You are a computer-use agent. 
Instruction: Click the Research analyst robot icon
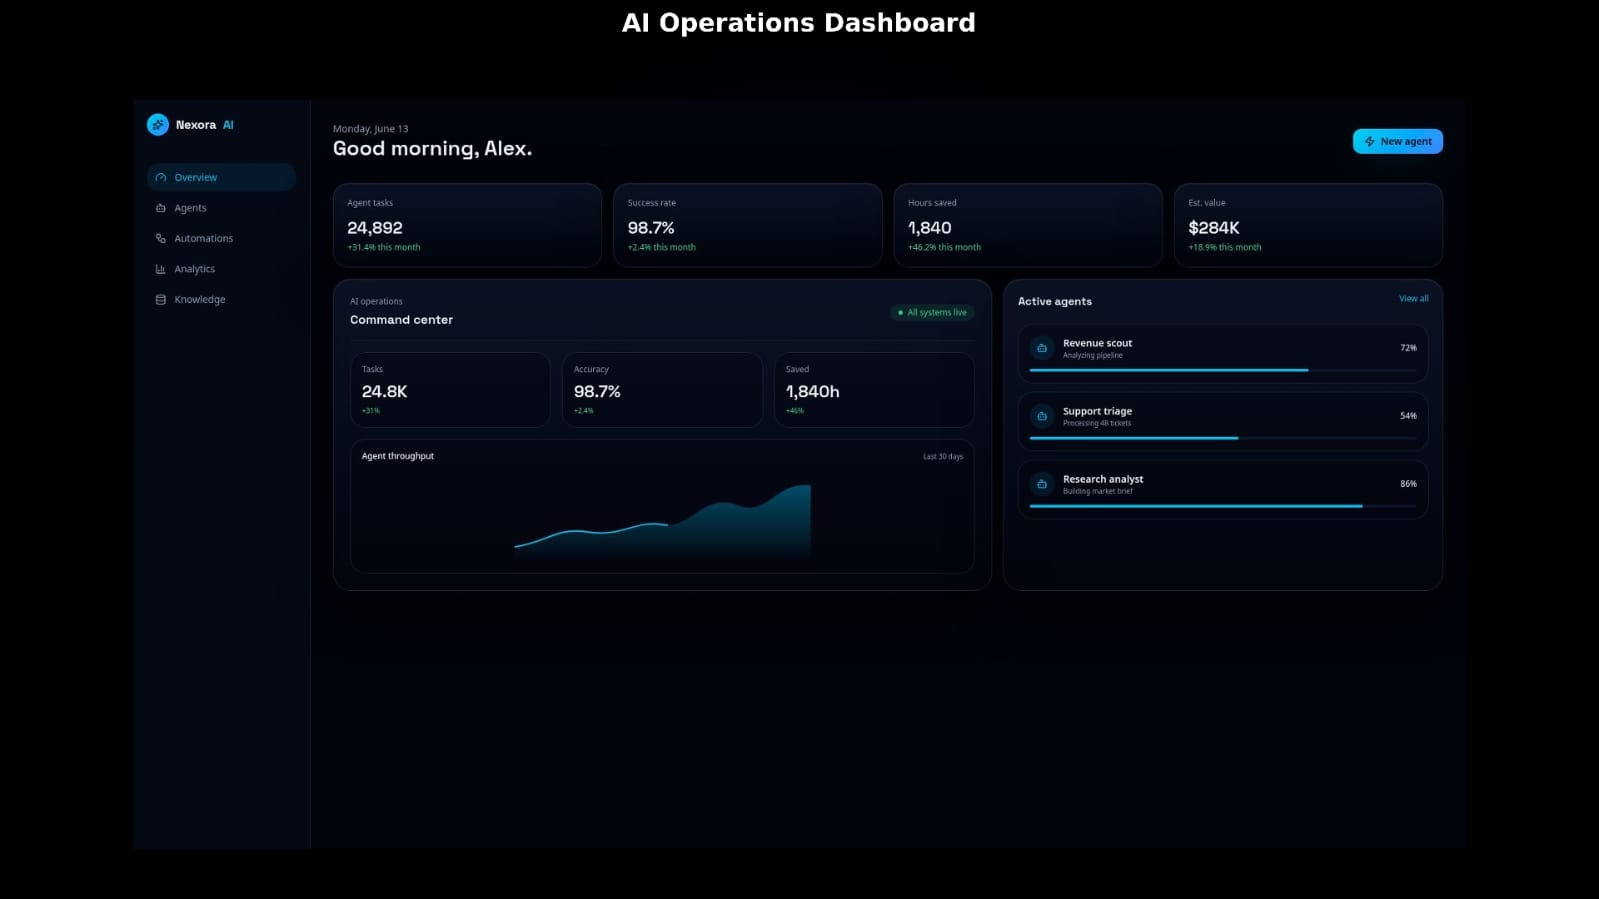(x=1042, y=484)
